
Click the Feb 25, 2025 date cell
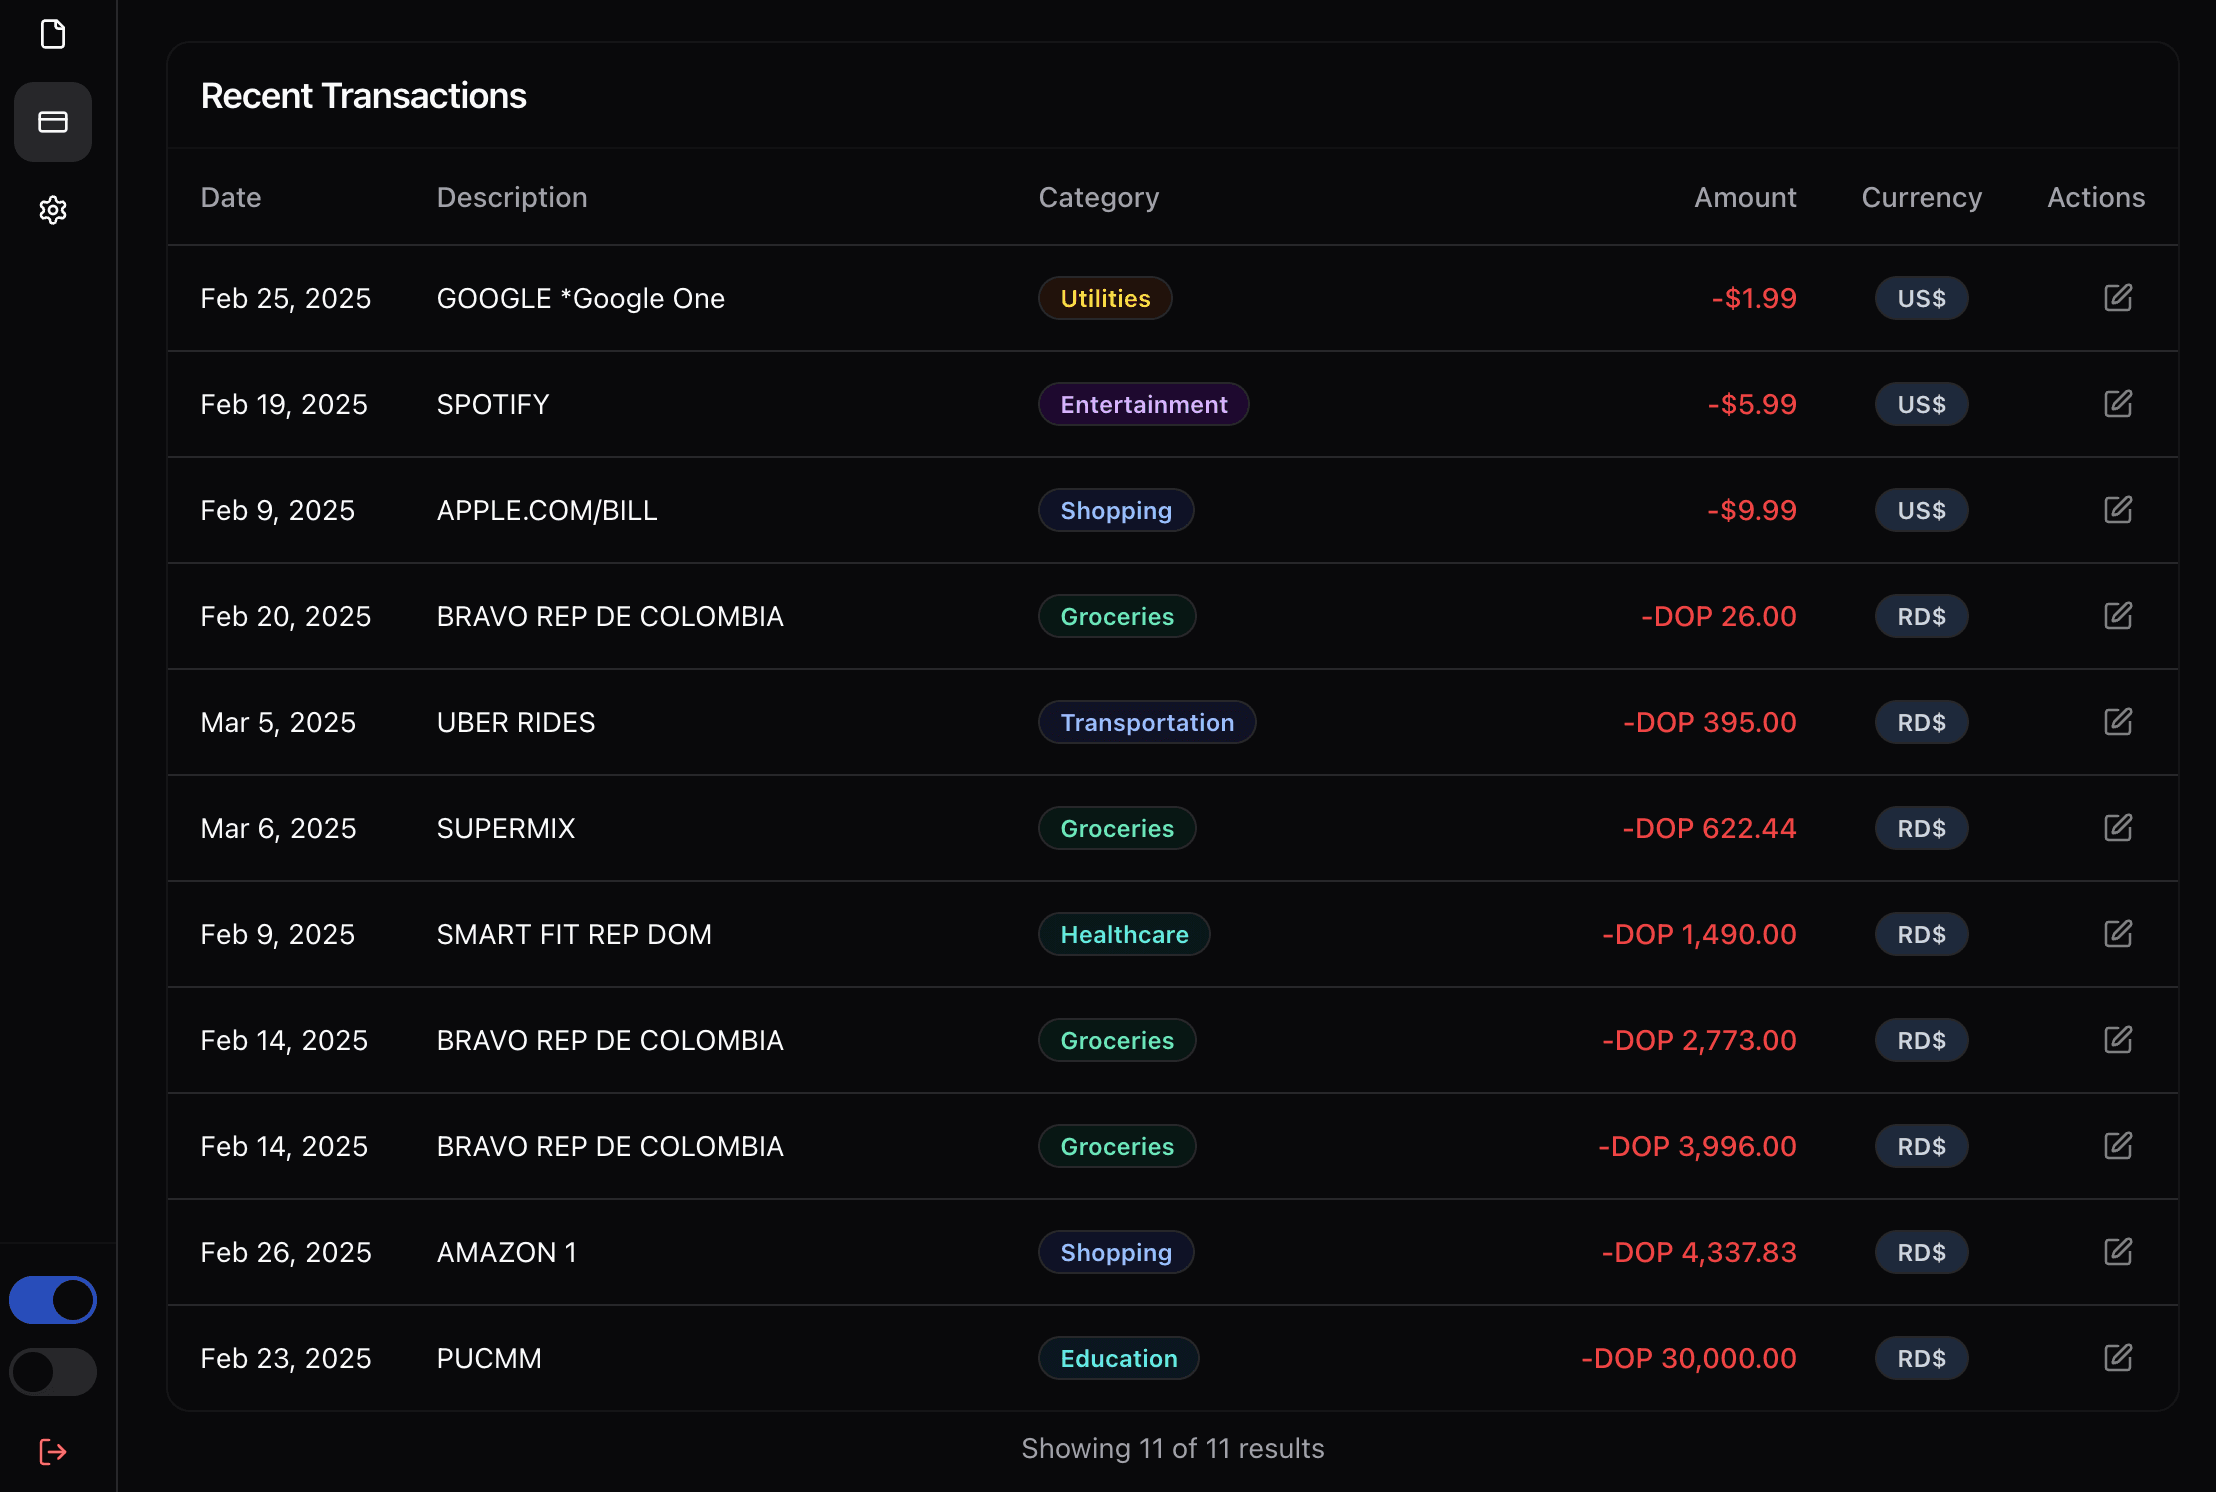pyautogui.click(x=286, y=298)
